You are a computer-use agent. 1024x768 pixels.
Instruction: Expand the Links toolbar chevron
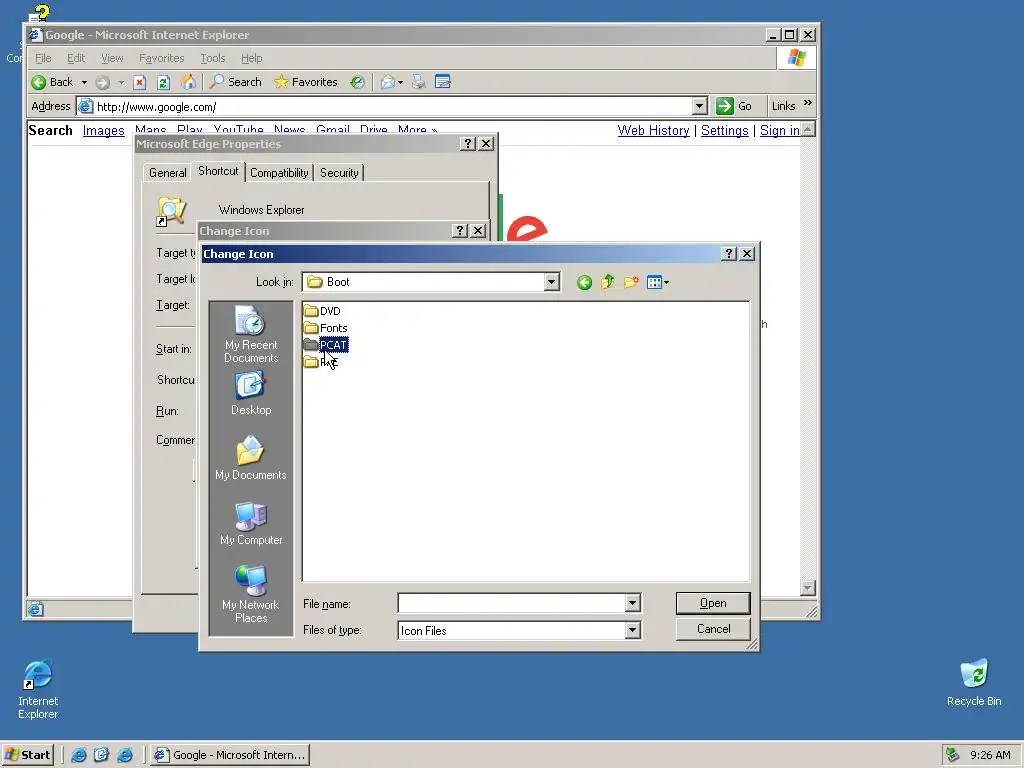808,103
